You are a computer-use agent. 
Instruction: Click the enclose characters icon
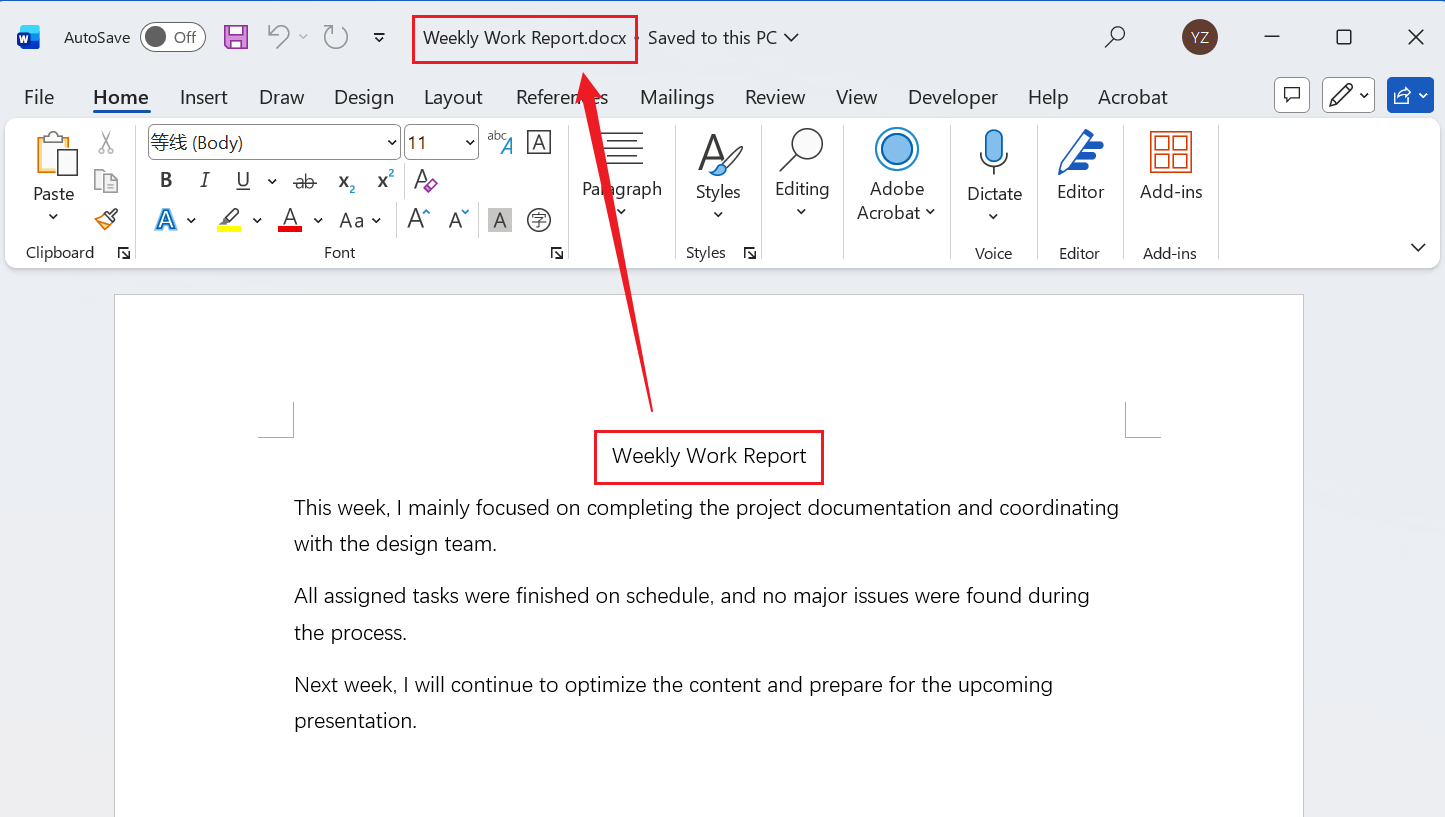click(x=539, y=220)
